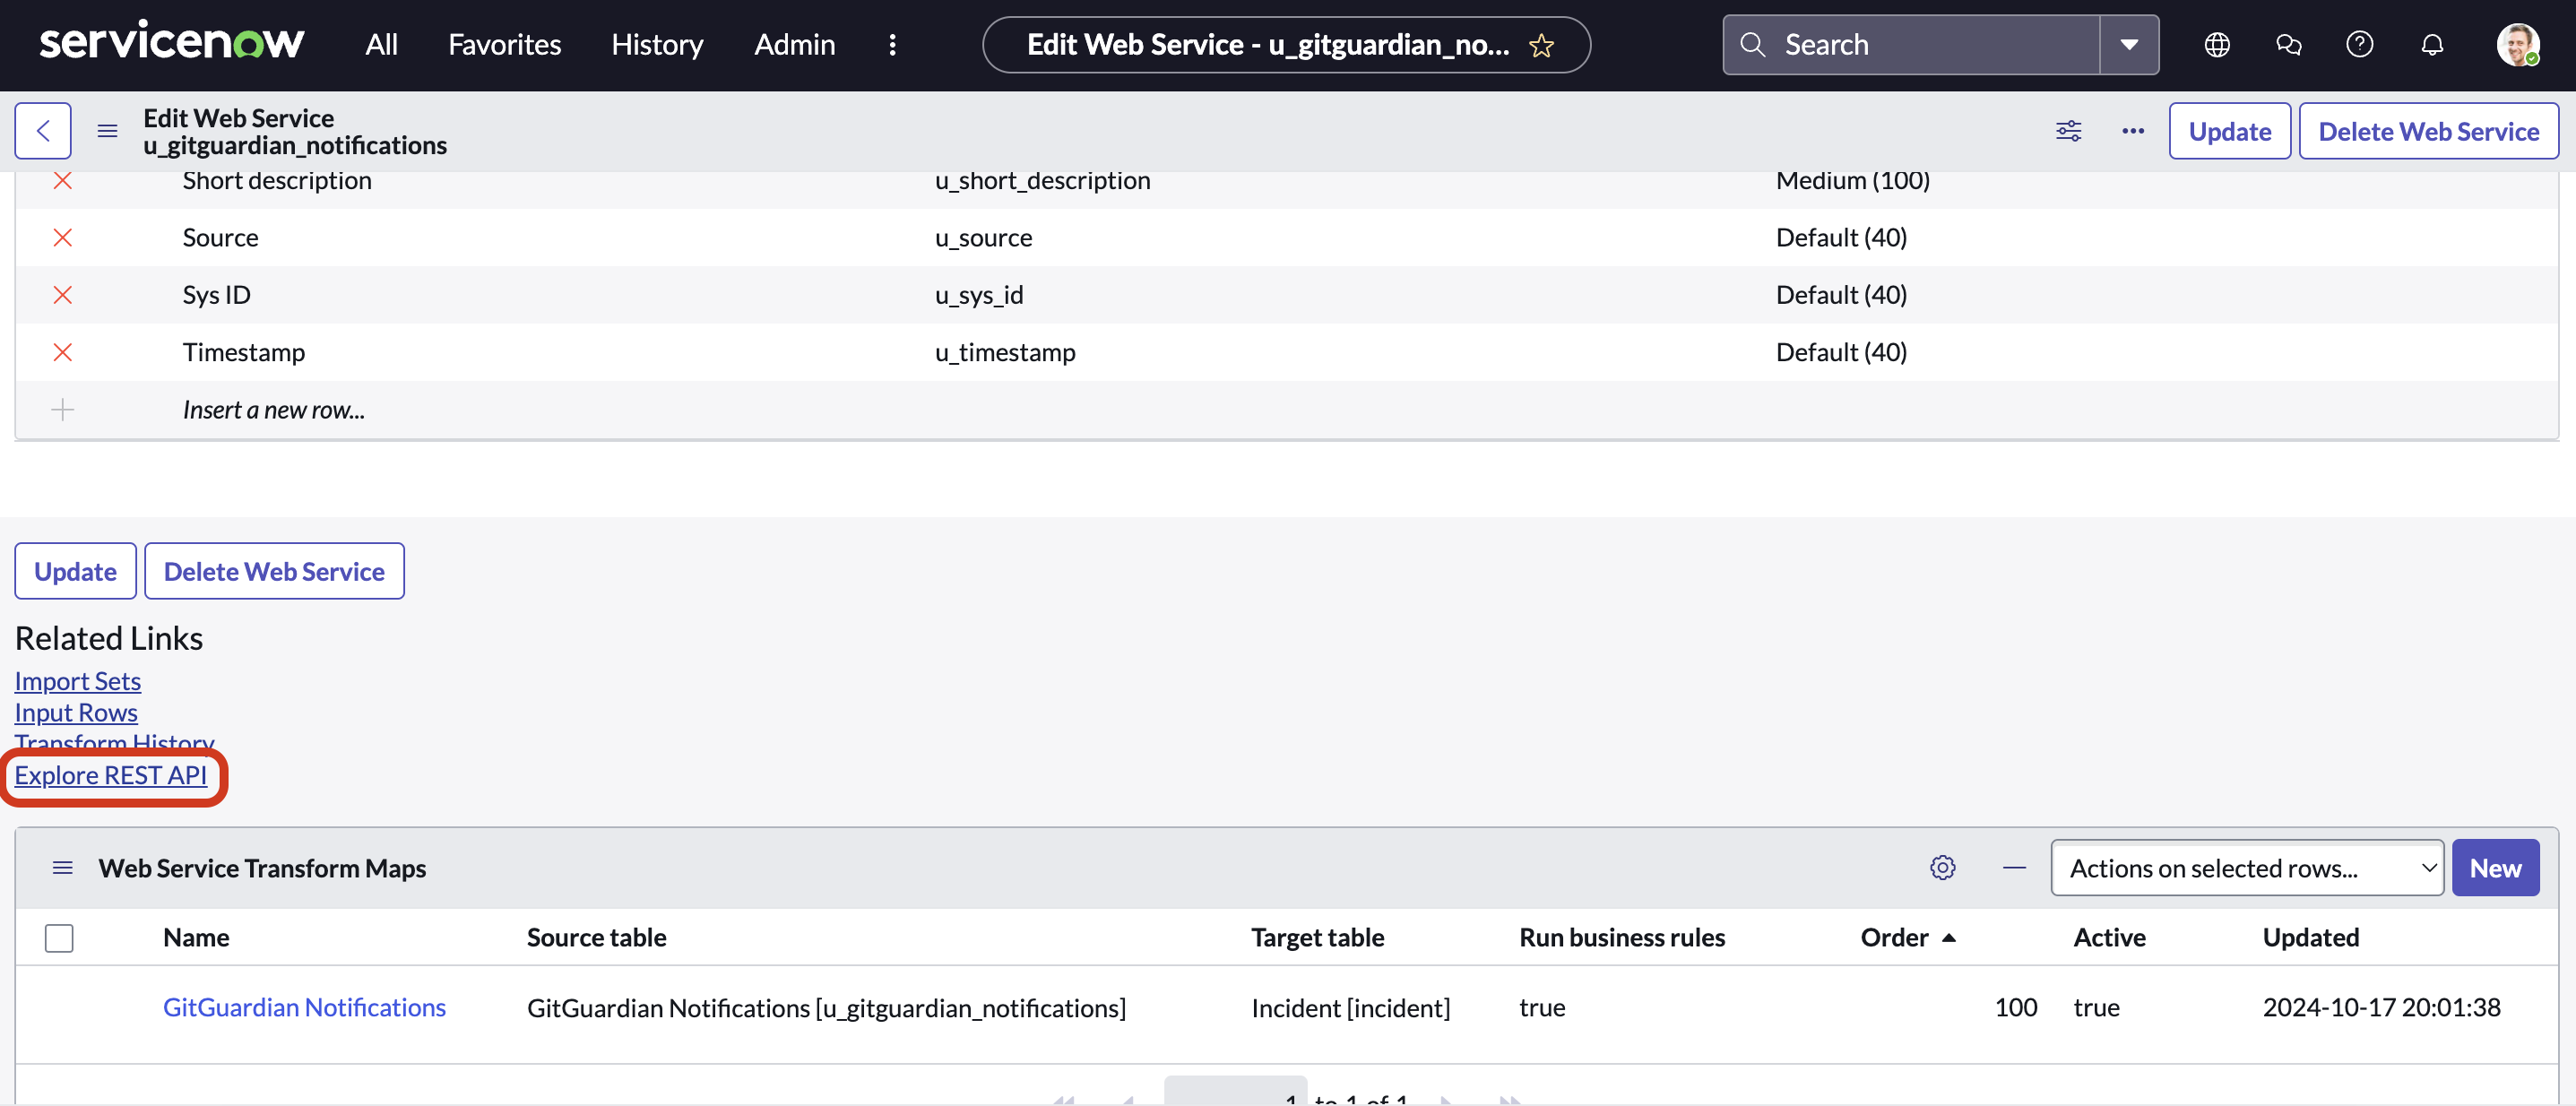
Task: Click the header Update button
Action: click(x=2229, y=131)
